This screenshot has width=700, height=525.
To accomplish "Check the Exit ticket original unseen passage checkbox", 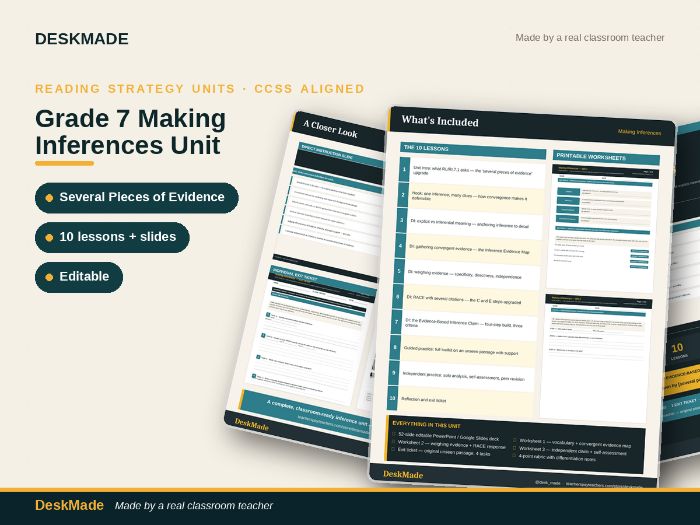I will [x=393, y=449].
